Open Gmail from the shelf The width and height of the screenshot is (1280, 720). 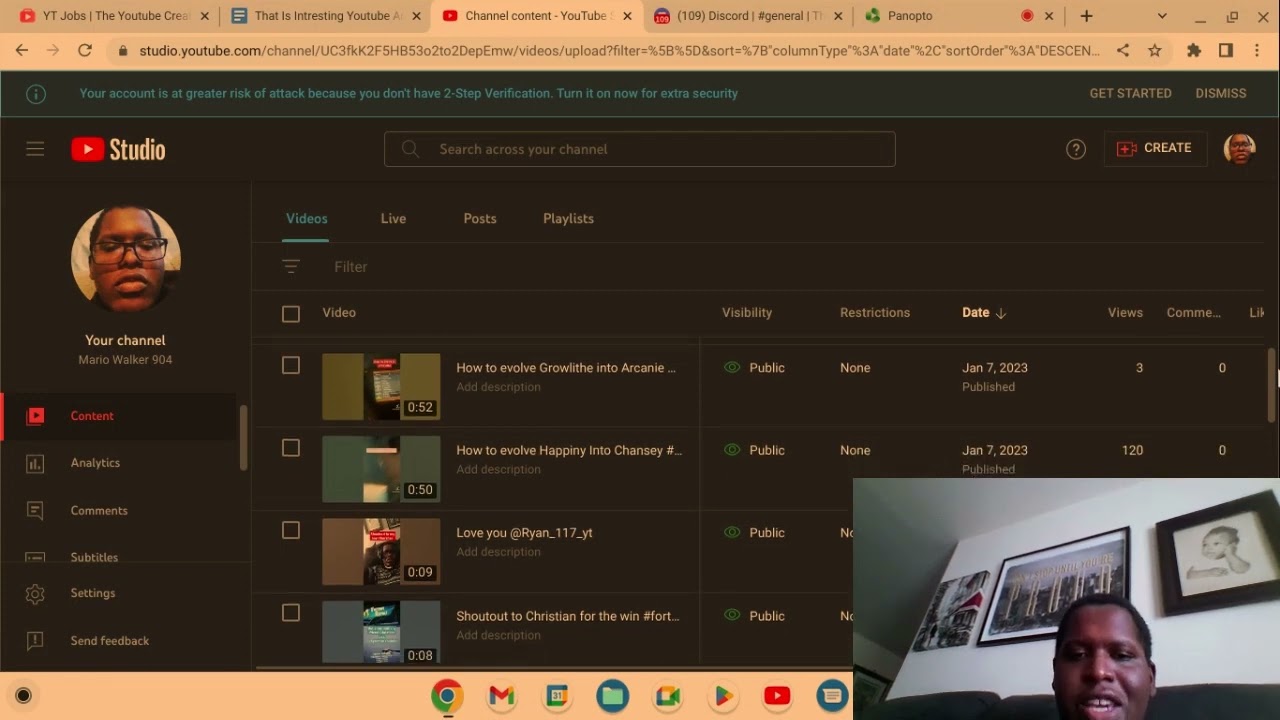(x=502, y=696)
